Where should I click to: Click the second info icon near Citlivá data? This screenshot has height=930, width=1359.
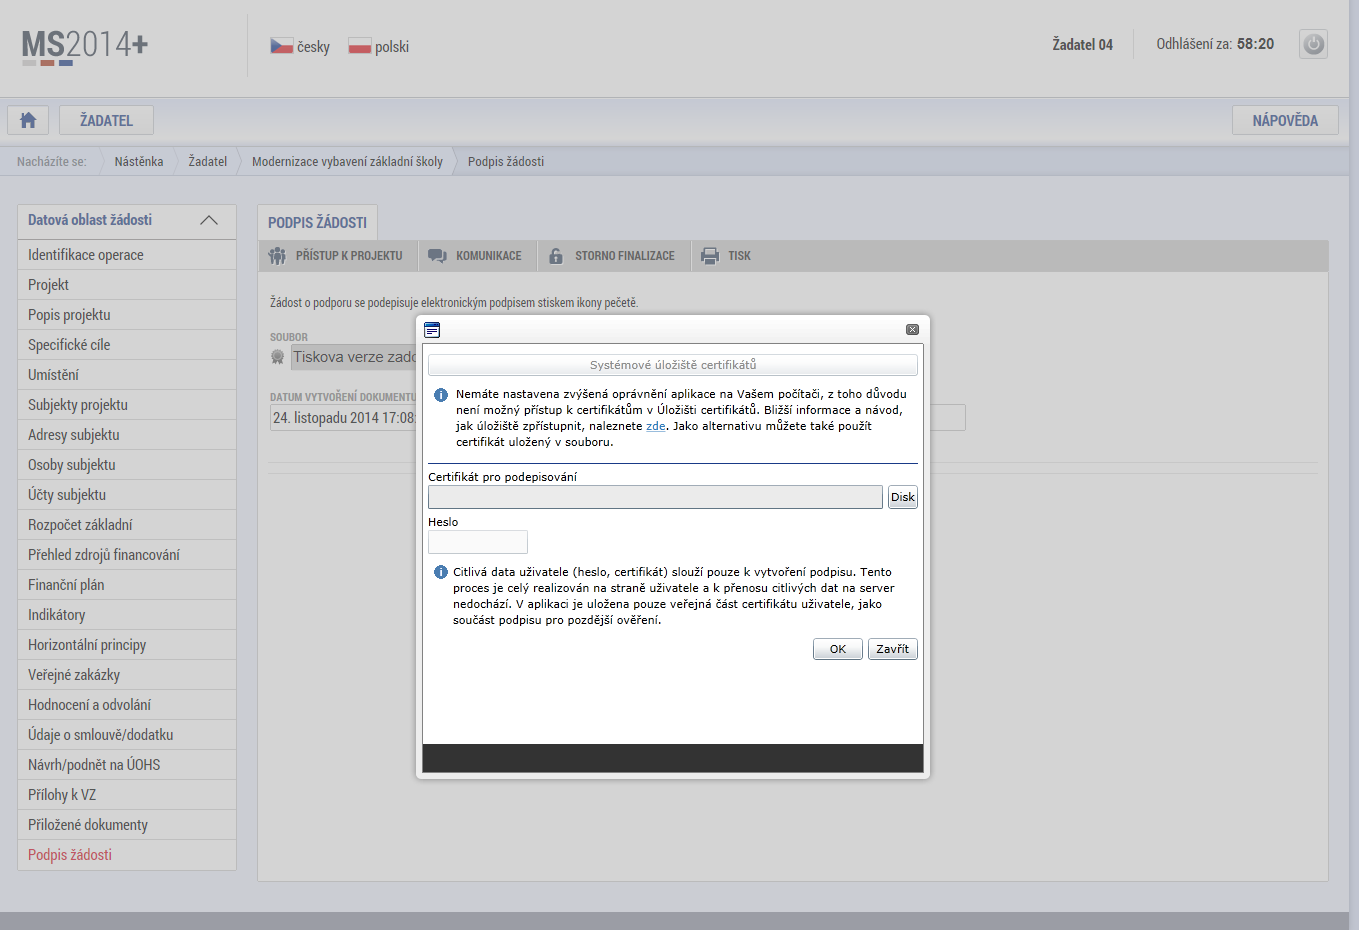click(441, 573)
